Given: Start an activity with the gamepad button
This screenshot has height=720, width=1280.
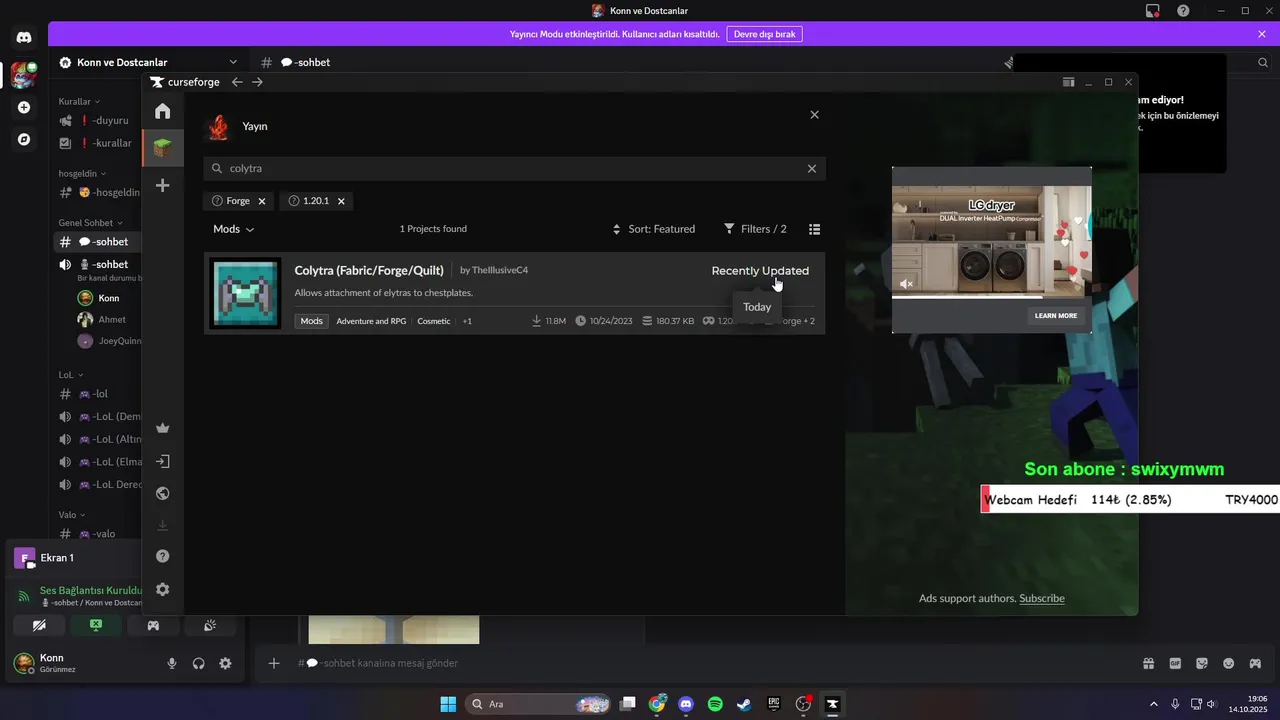Looking at the screenshot, I should (153, 625).
